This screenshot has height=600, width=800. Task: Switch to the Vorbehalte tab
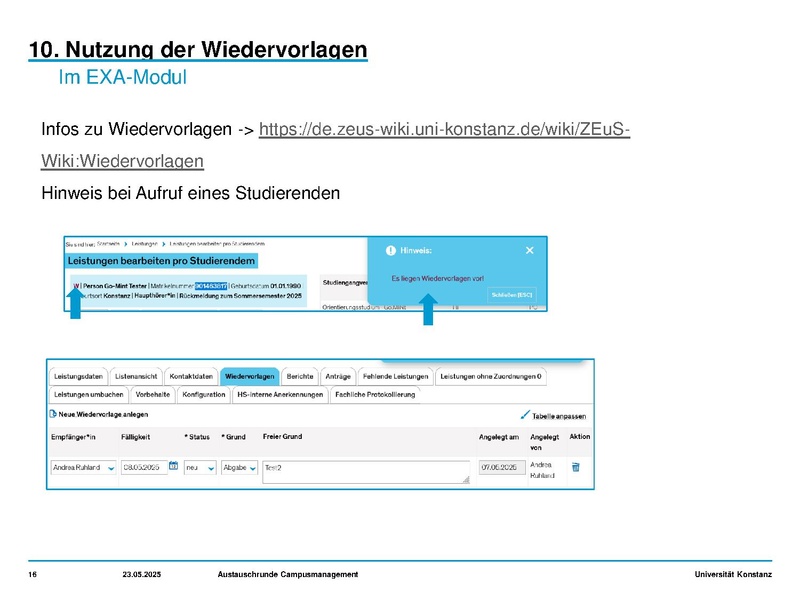click(x=153, y=395)
